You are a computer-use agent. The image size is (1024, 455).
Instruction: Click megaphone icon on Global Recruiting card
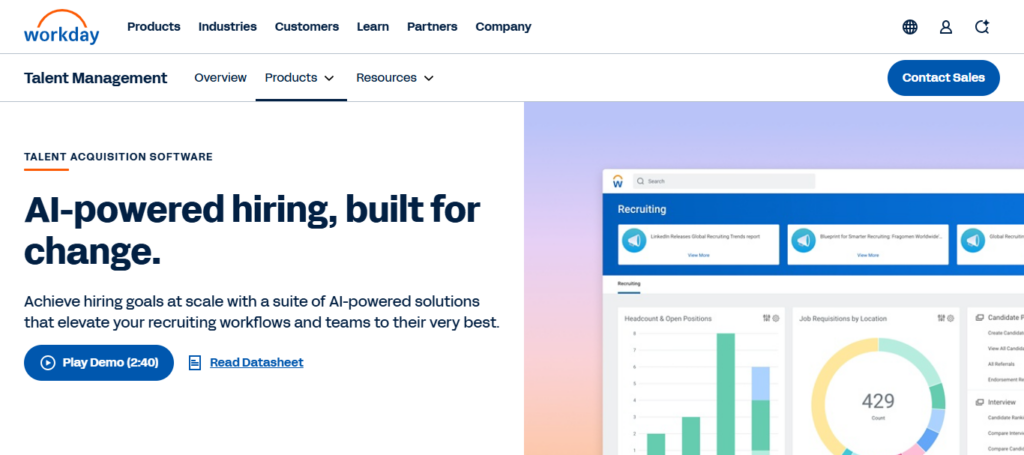973,241
